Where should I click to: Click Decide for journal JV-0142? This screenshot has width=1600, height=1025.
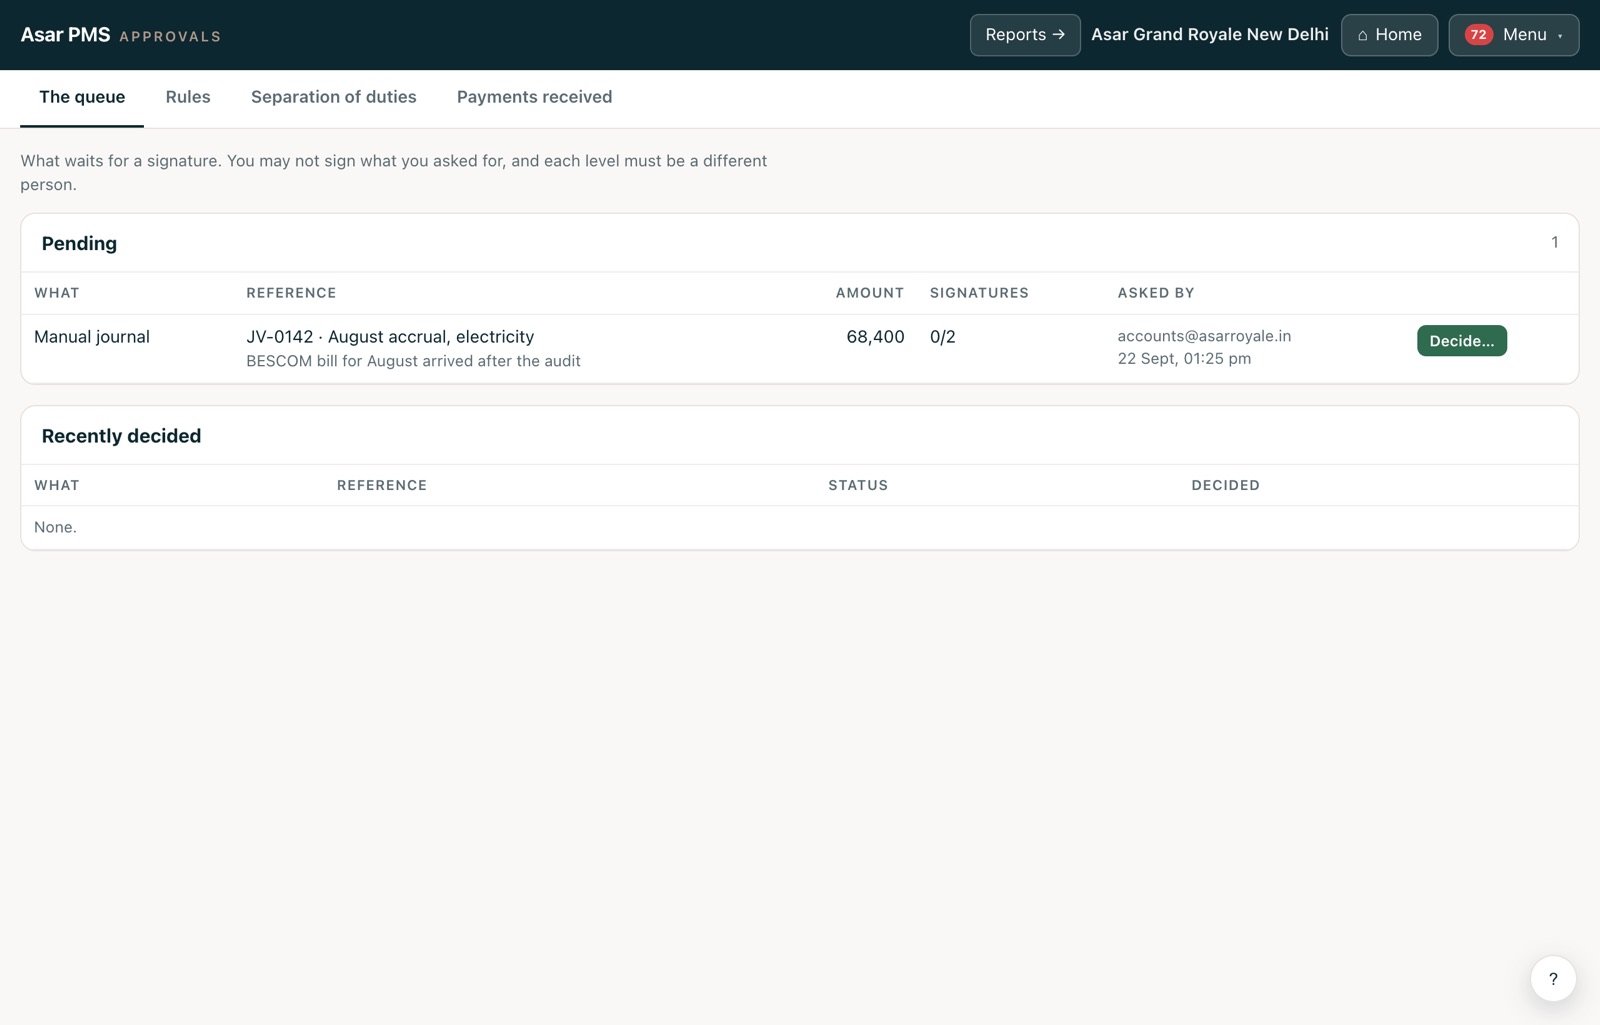1462,341
